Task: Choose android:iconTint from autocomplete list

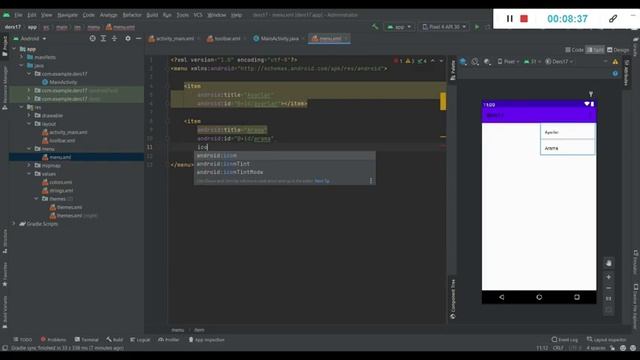Action: click(284, 164)
